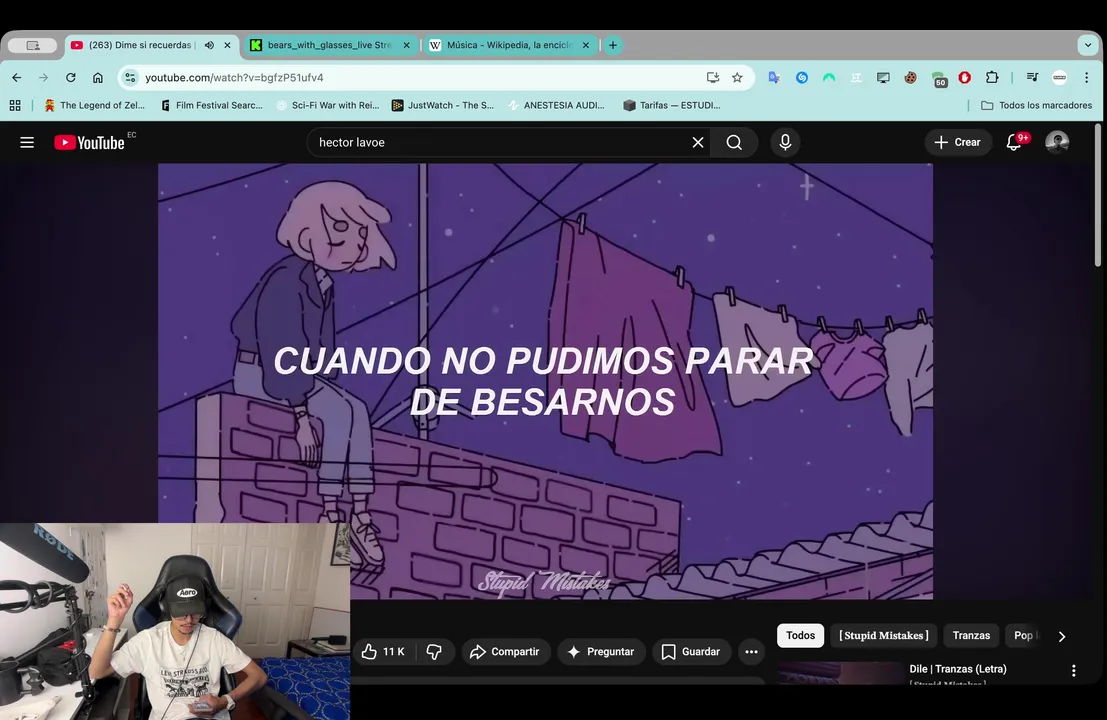The width and height of the screenshot is (1107, 720).
Task: Select the Todos filter chip
Action: (801, 635)
